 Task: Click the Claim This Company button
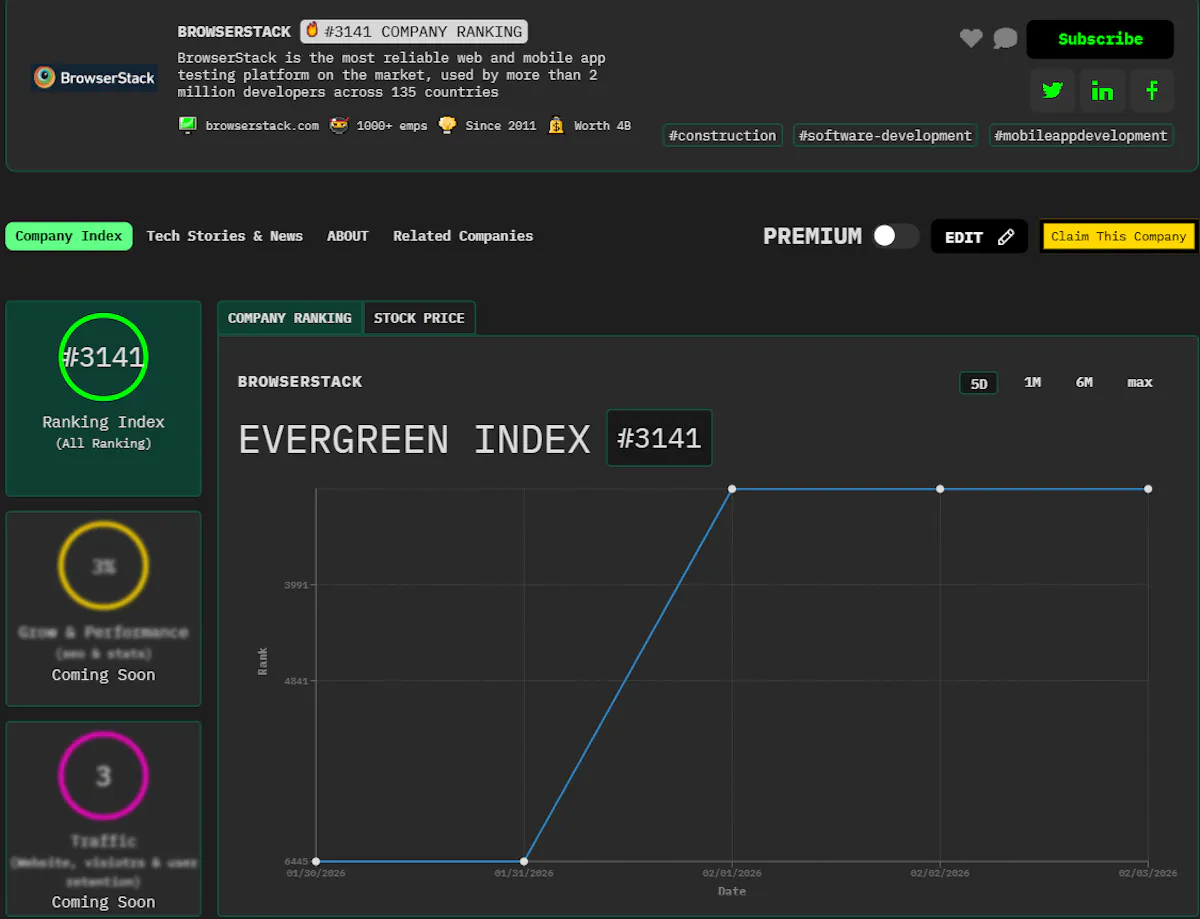coord(1118,236)
